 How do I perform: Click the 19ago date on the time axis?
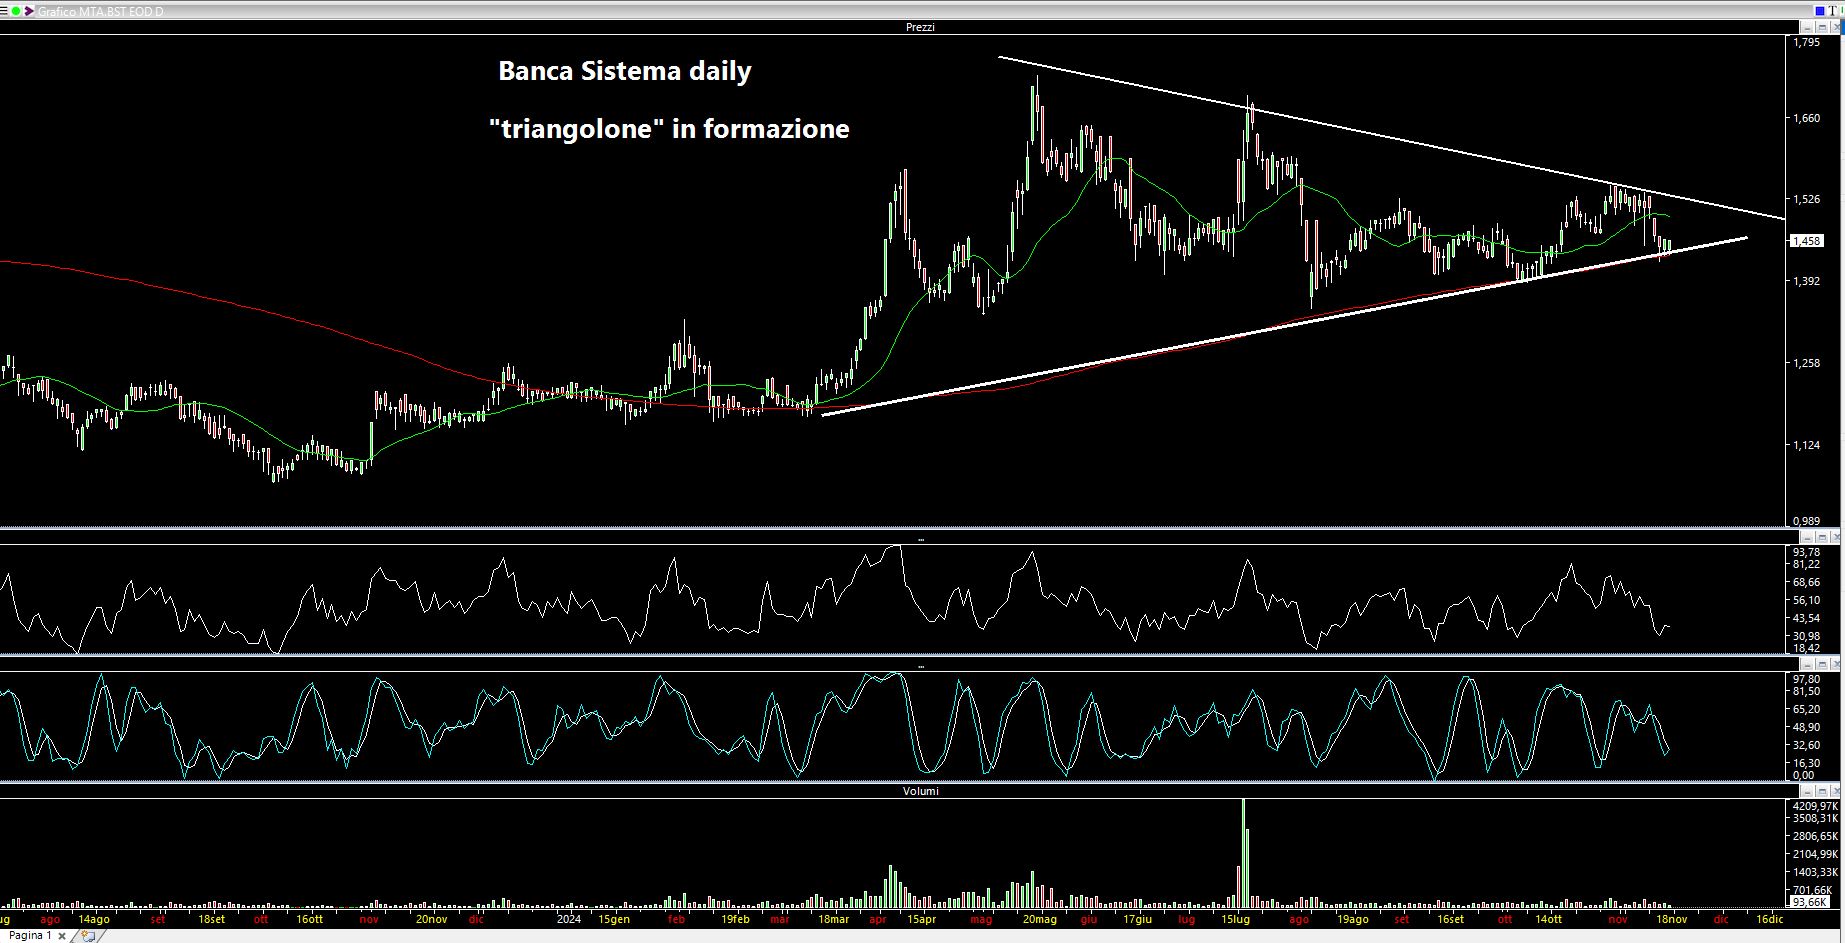[1353, 919]
